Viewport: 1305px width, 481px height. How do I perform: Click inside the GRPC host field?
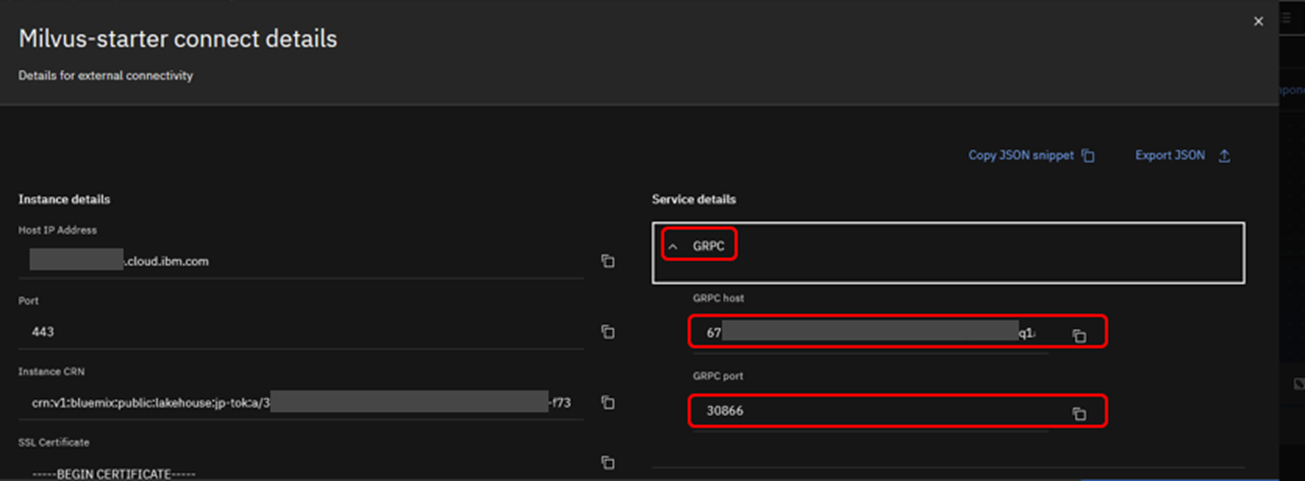870,332
